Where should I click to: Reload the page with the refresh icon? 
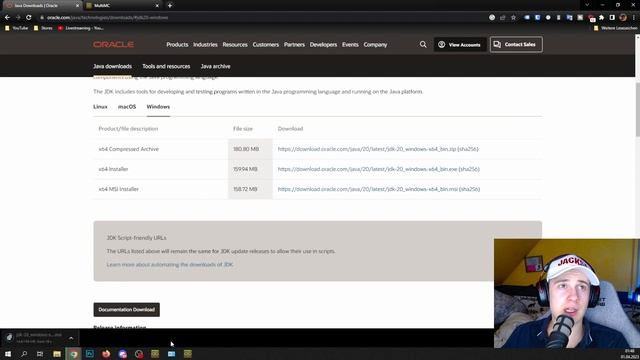tap(29, 18)
